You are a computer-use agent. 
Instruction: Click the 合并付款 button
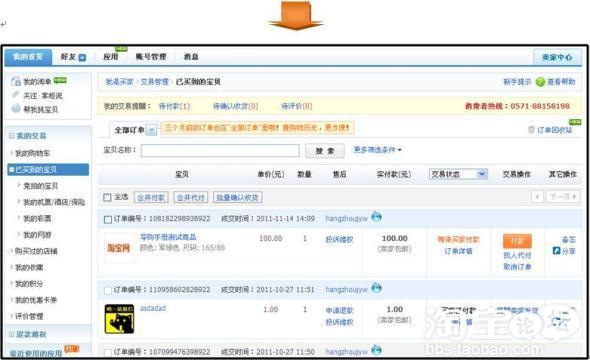click(151, 197)
